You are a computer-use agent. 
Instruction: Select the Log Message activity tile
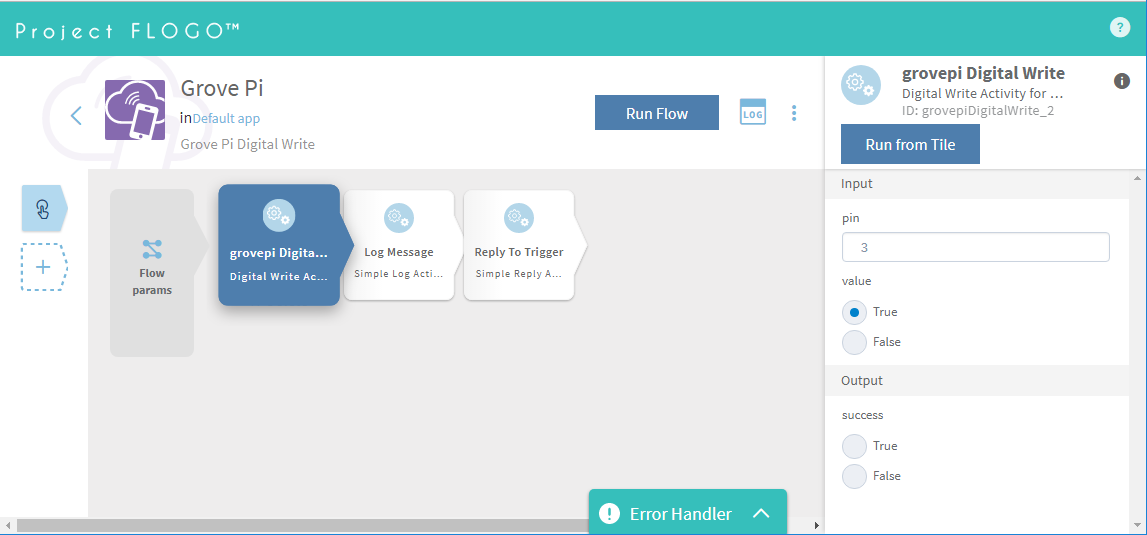coord(398,245)
